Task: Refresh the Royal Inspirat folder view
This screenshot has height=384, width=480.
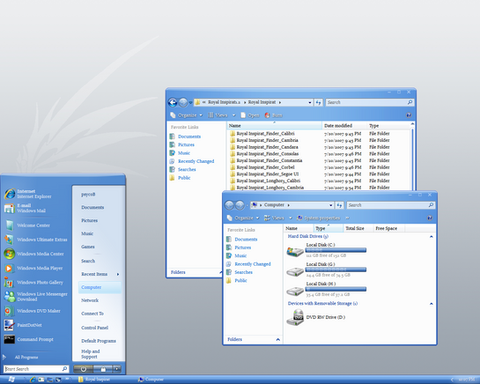Action: pyautogui.click(x=318, y=102)
